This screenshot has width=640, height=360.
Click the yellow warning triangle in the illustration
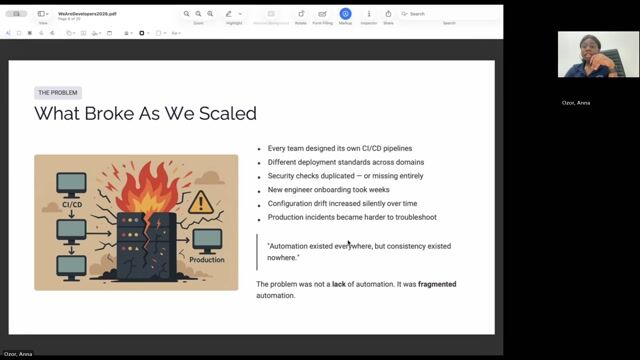201,202
